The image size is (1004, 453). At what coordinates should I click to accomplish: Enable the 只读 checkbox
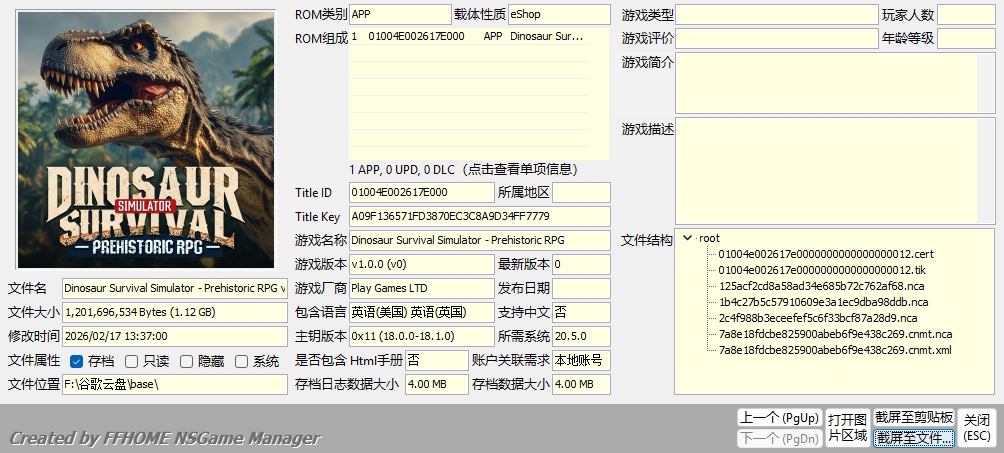(131, 361)
